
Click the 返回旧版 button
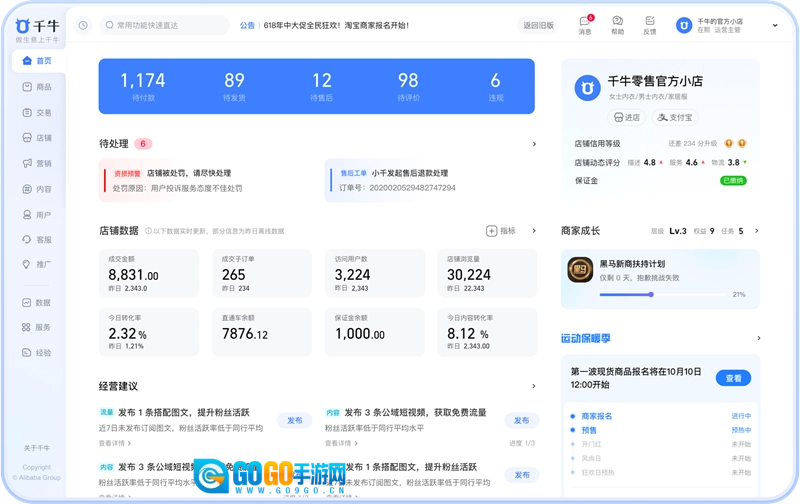[538, 25]
